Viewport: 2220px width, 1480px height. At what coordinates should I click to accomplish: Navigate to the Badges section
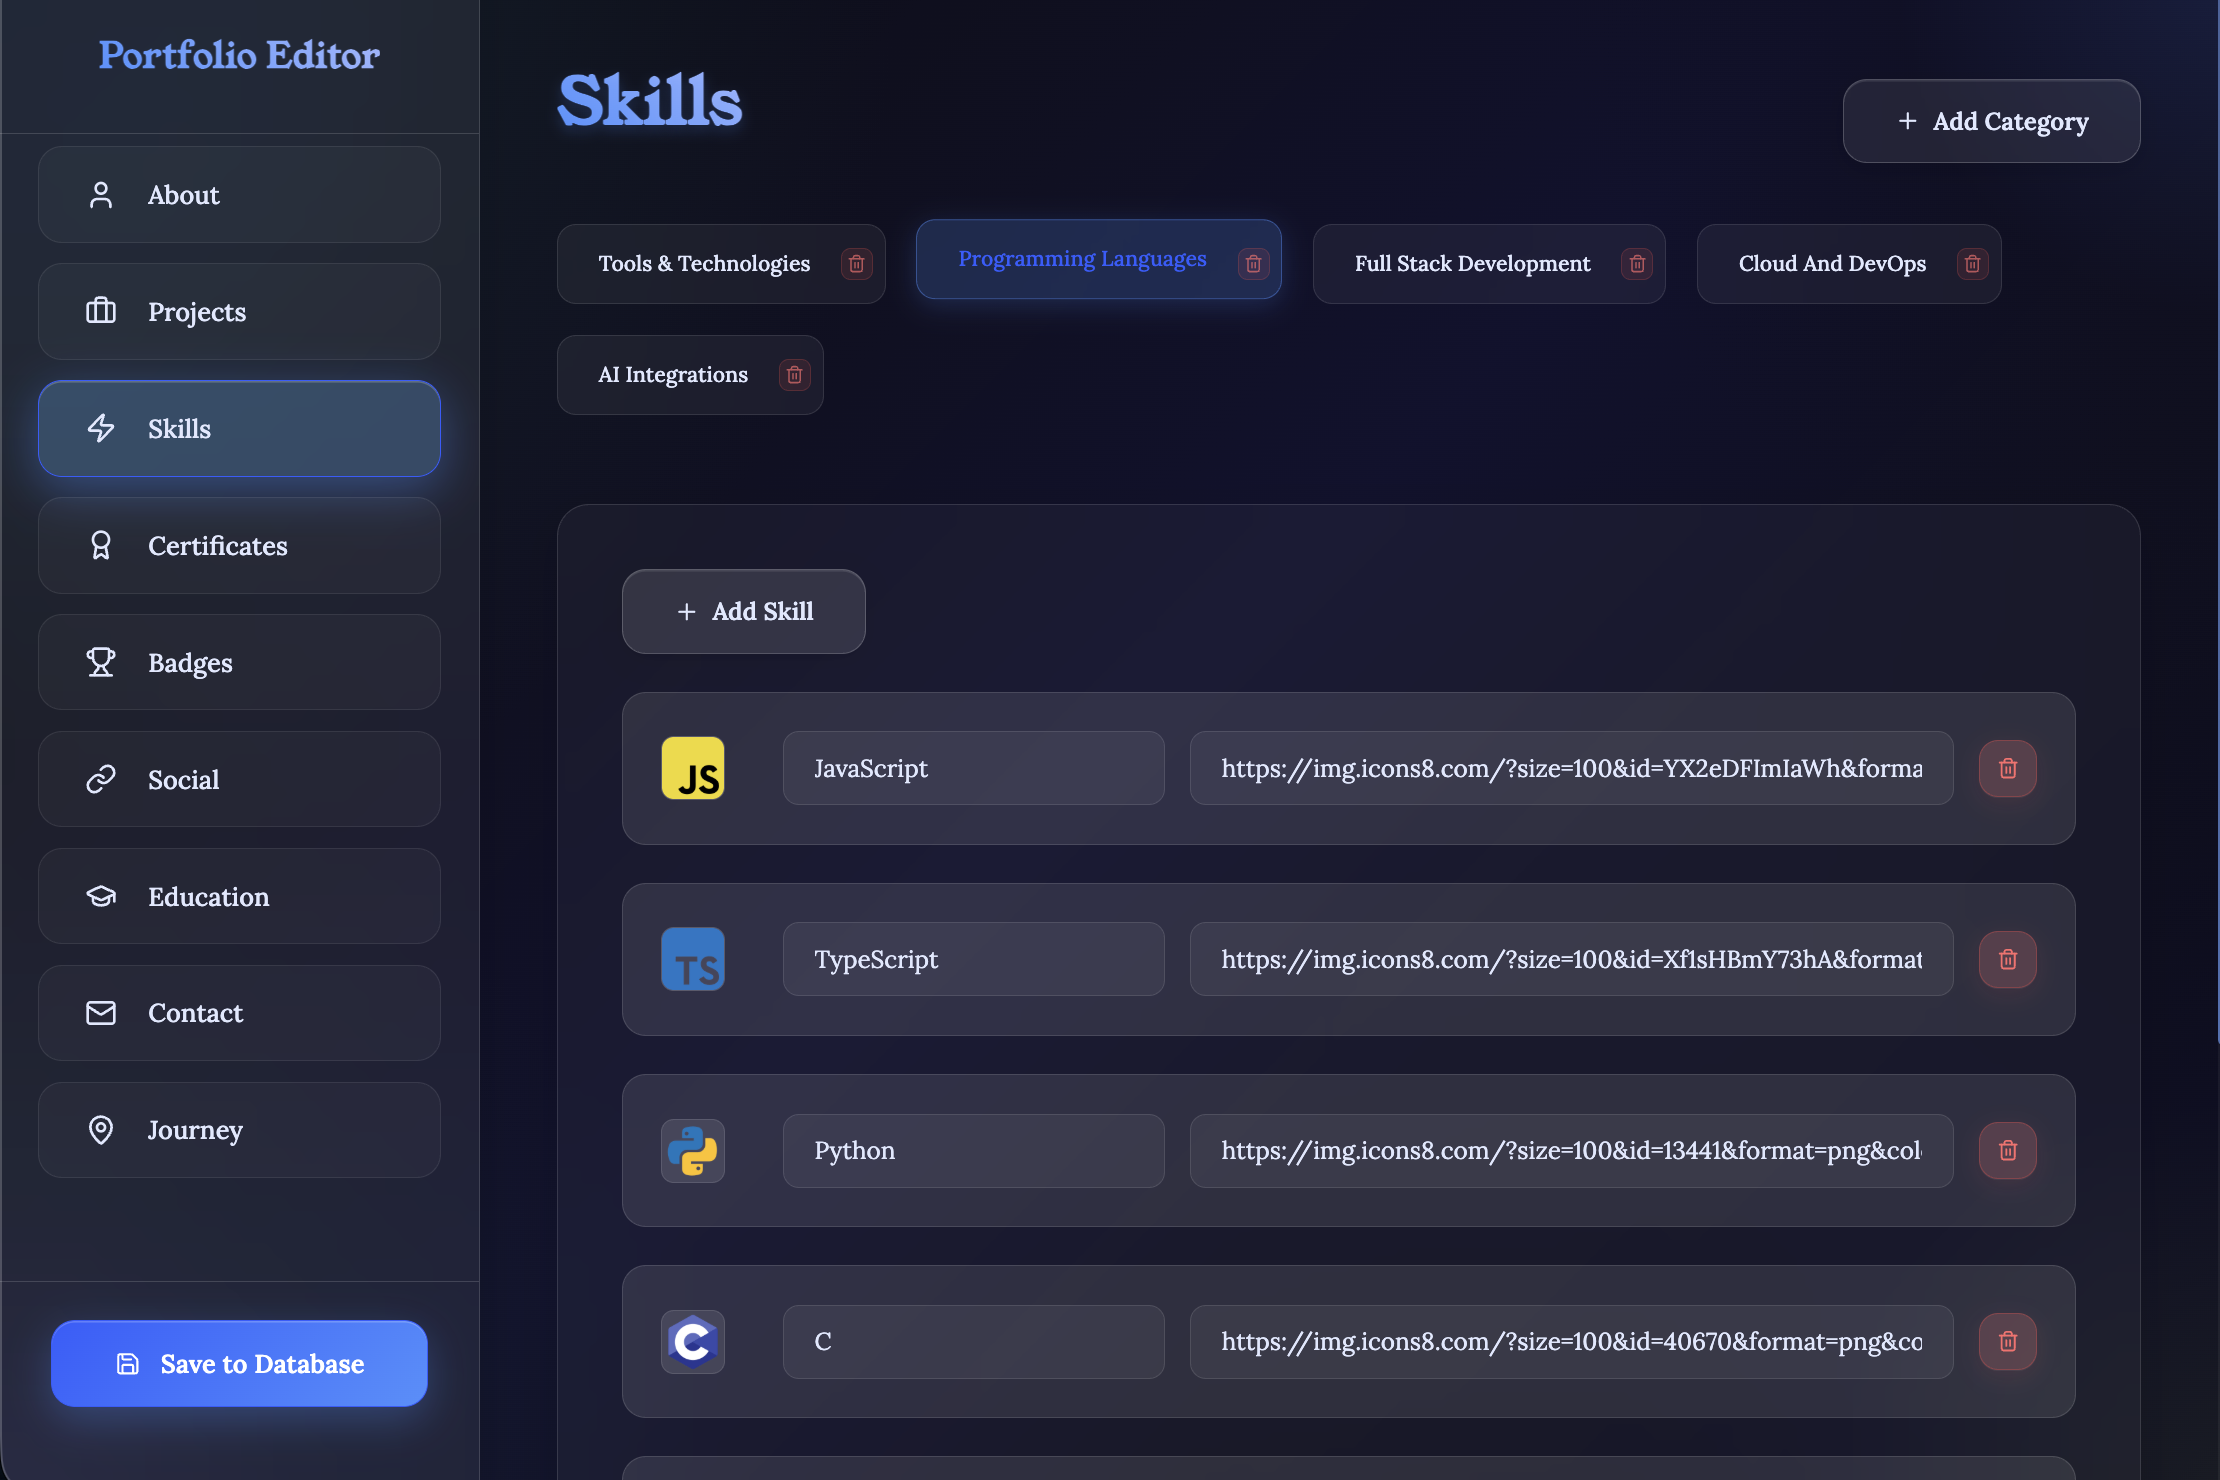(x=239, y=663)
